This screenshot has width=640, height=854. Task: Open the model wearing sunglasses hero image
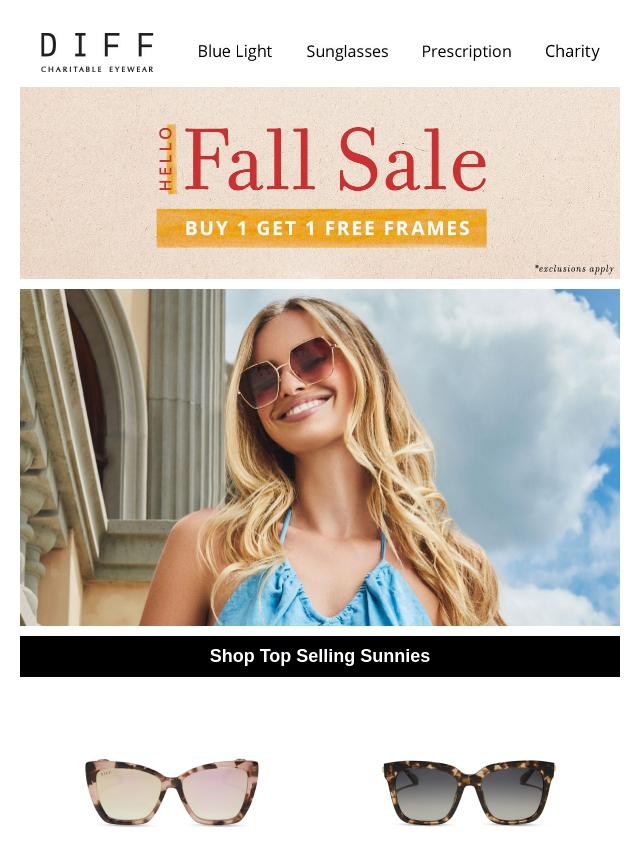click(320, 457)
